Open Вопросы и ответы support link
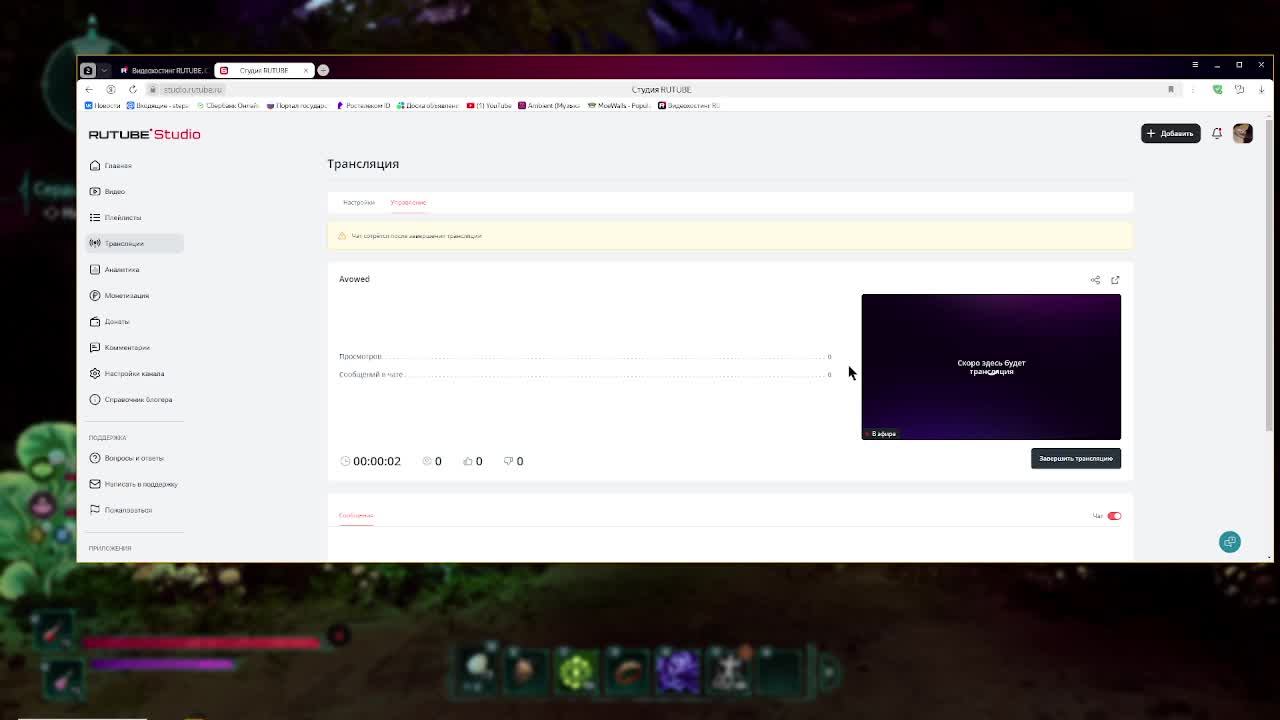 pos(126,458)
